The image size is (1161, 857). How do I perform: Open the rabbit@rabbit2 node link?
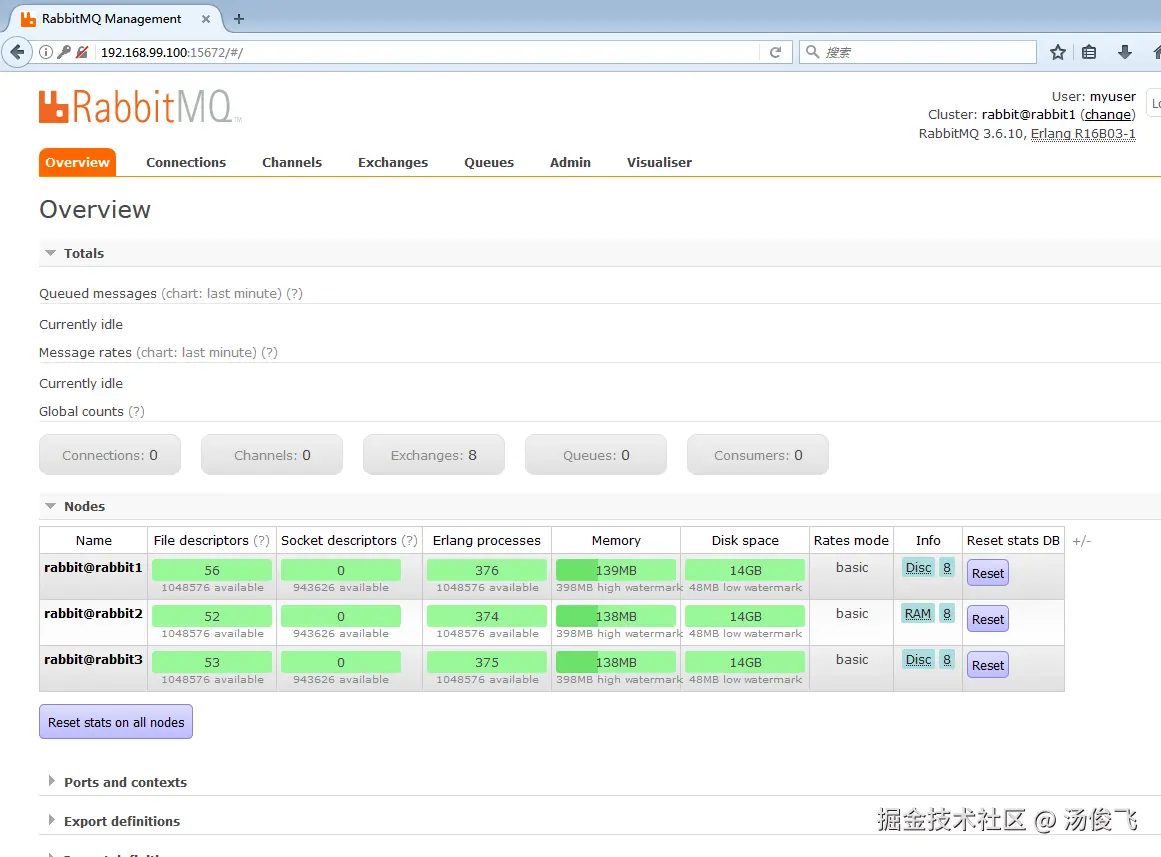pos(93,613)
